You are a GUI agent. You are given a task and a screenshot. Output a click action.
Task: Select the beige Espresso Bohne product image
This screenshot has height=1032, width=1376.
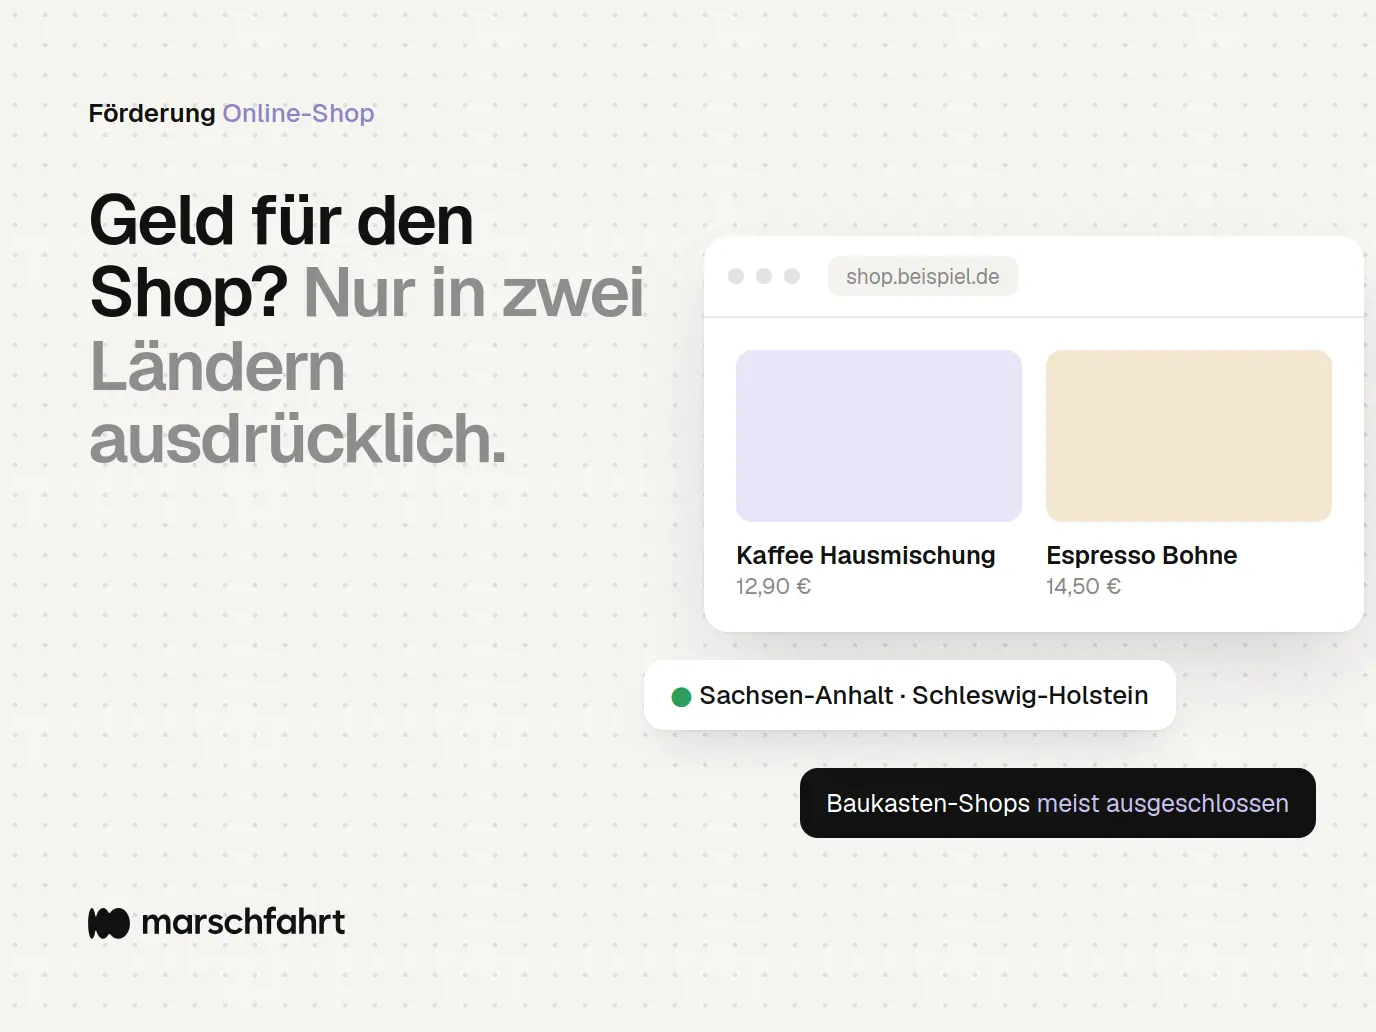pyautogui.click(x=1189, y=436)
